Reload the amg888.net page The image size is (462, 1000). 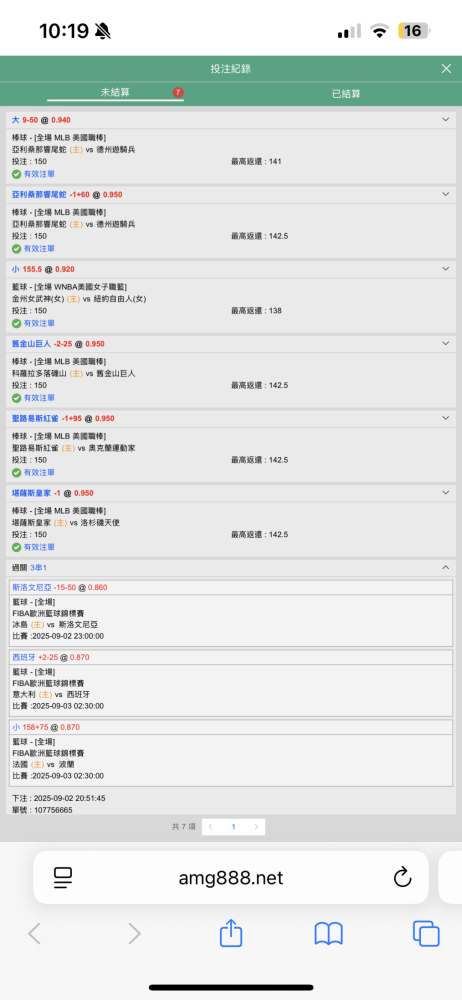(402, 878)
